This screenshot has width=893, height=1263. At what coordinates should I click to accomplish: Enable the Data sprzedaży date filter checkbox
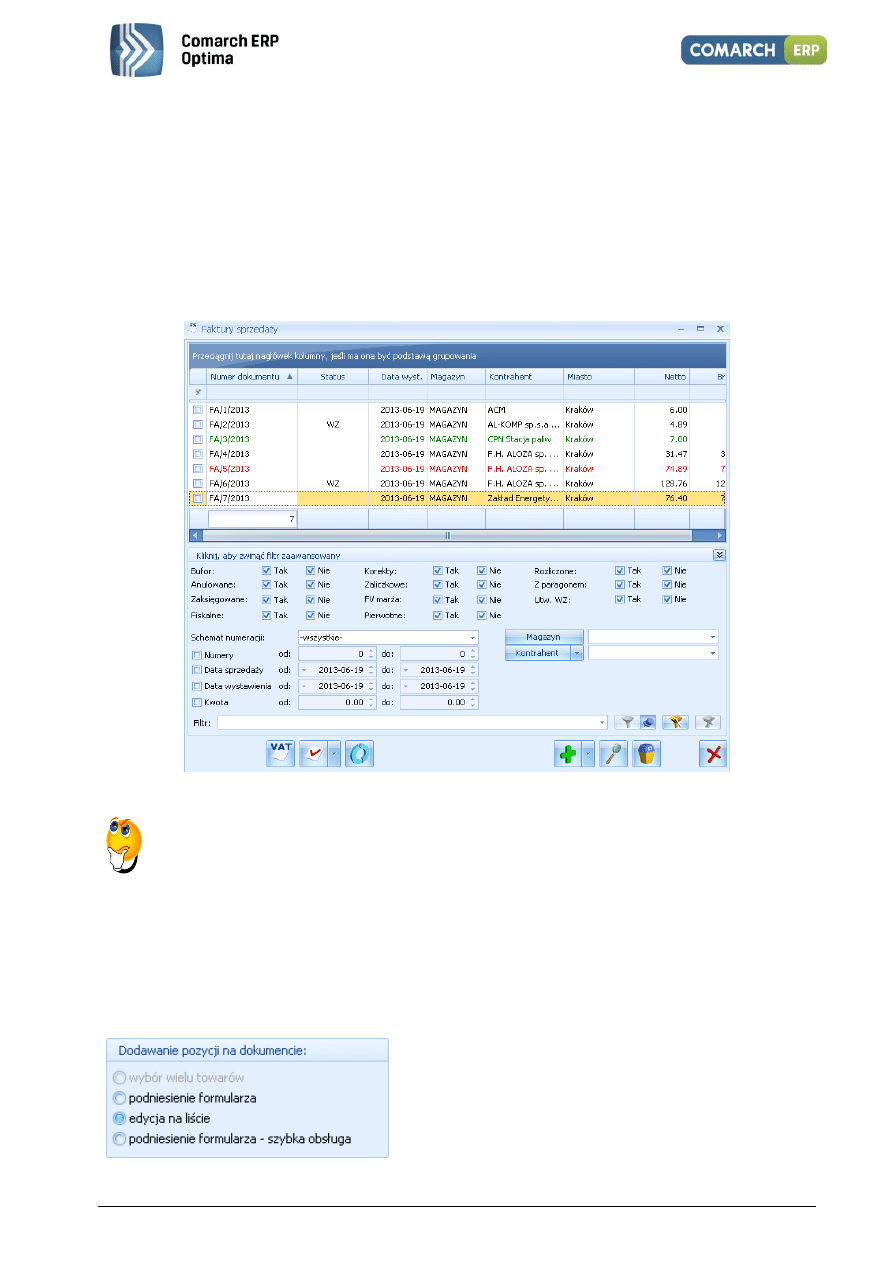coord(197,669)
